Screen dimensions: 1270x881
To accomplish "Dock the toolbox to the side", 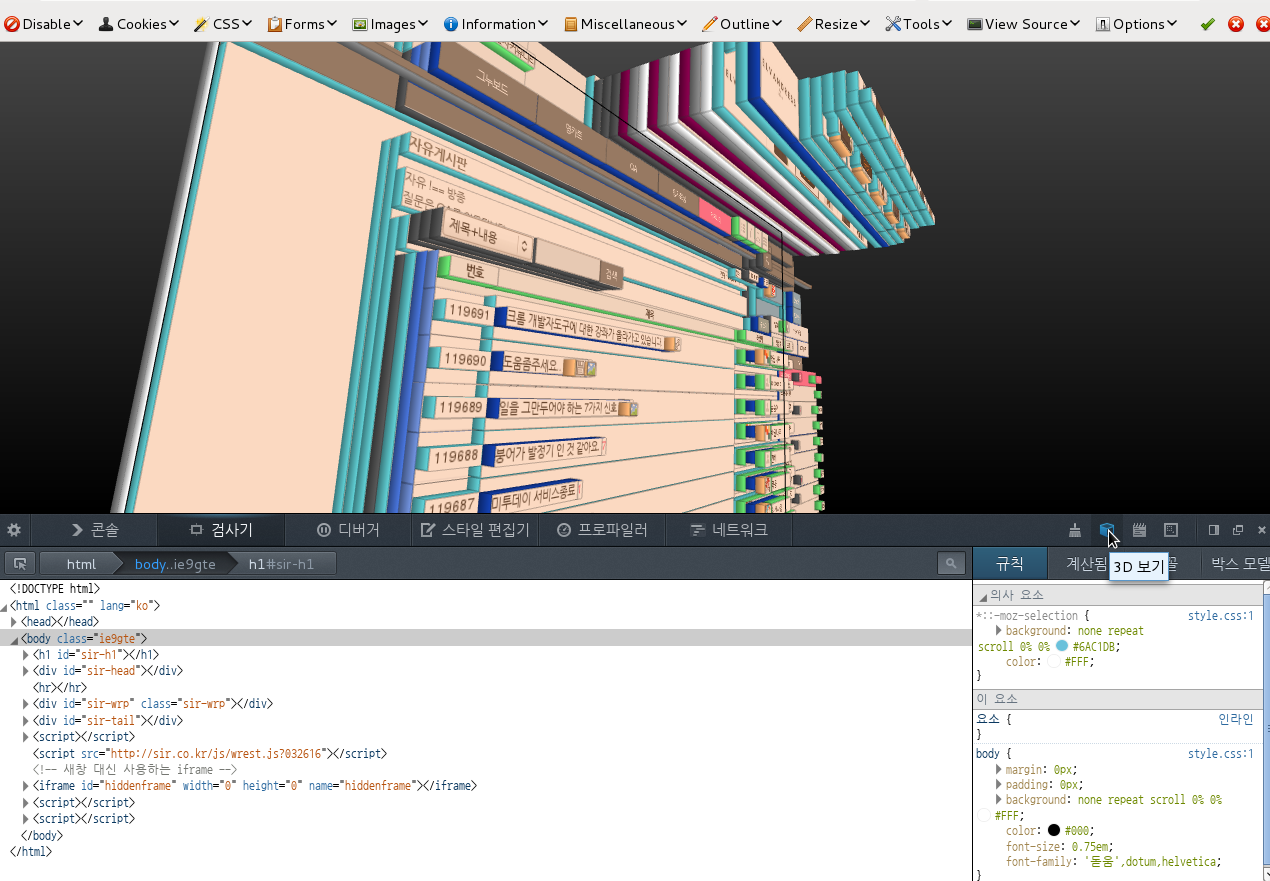I will click(x=1214, y=530).
